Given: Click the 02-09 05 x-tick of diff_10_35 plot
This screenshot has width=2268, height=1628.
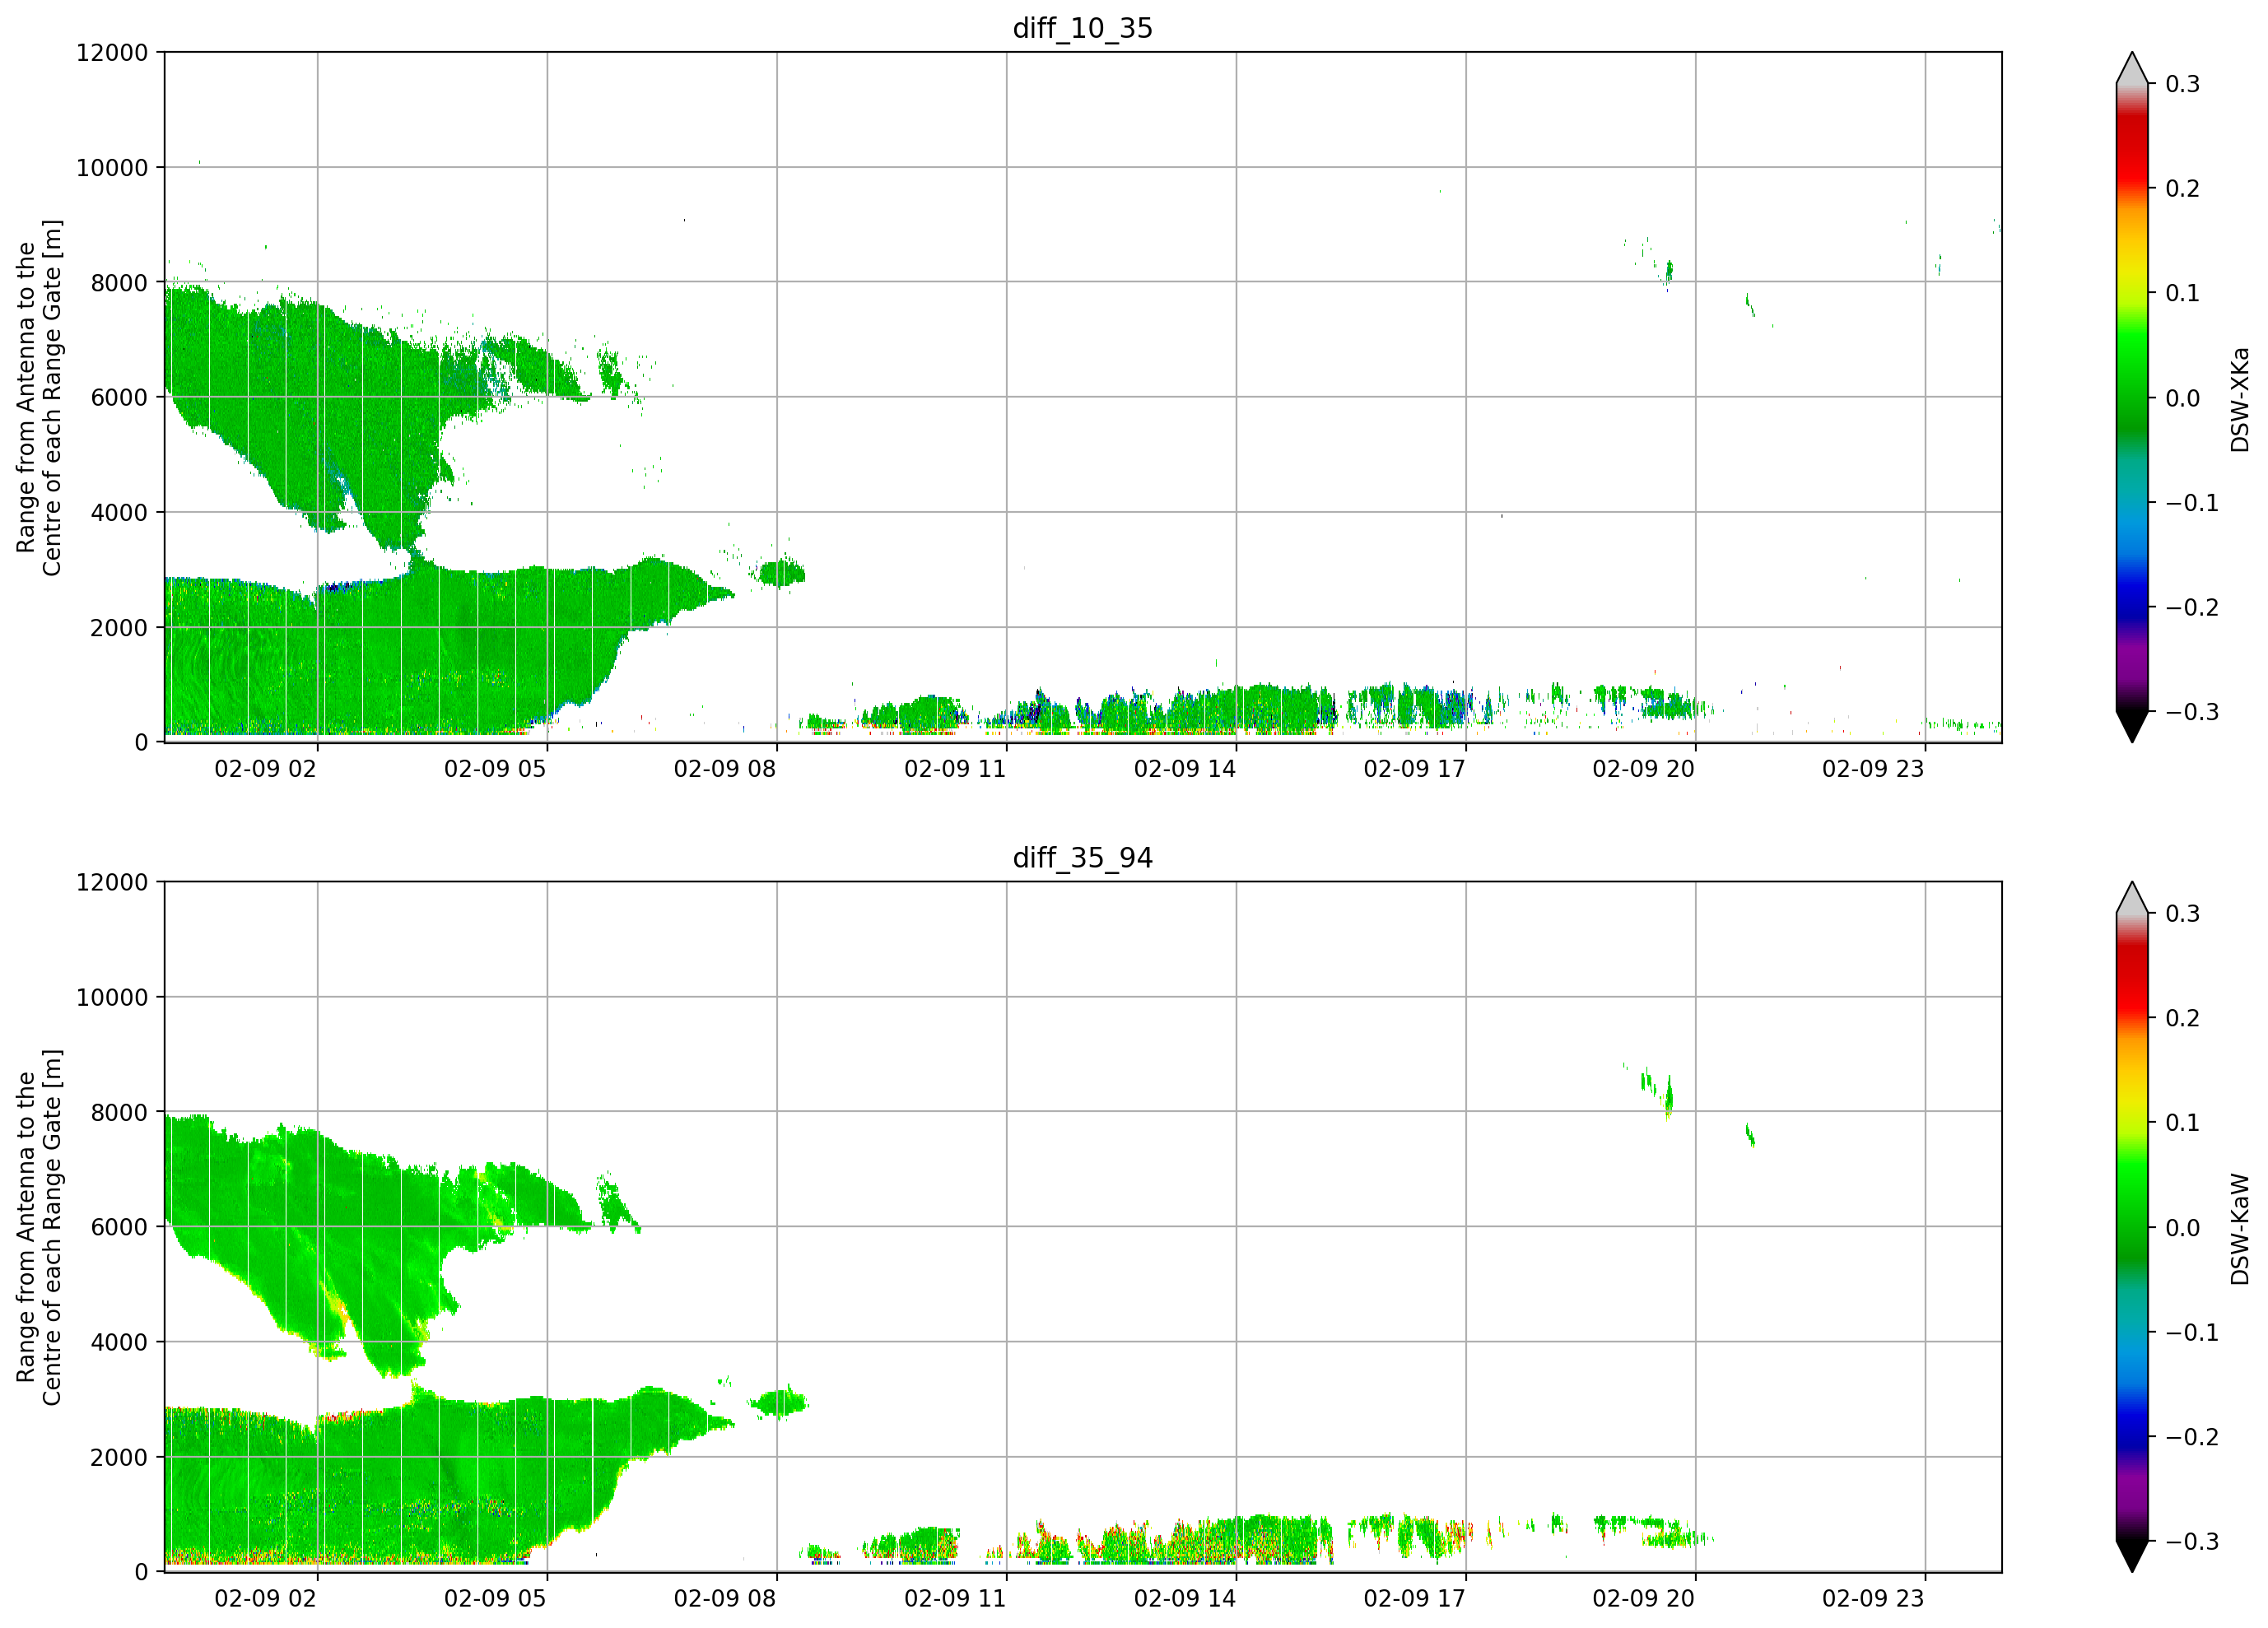Looking at the screenshot, I should (x=495, y=769).
